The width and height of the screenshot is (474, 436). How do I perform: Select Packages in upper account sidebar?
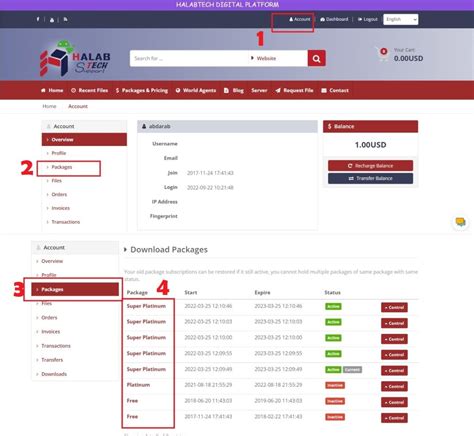pos(62,167)
